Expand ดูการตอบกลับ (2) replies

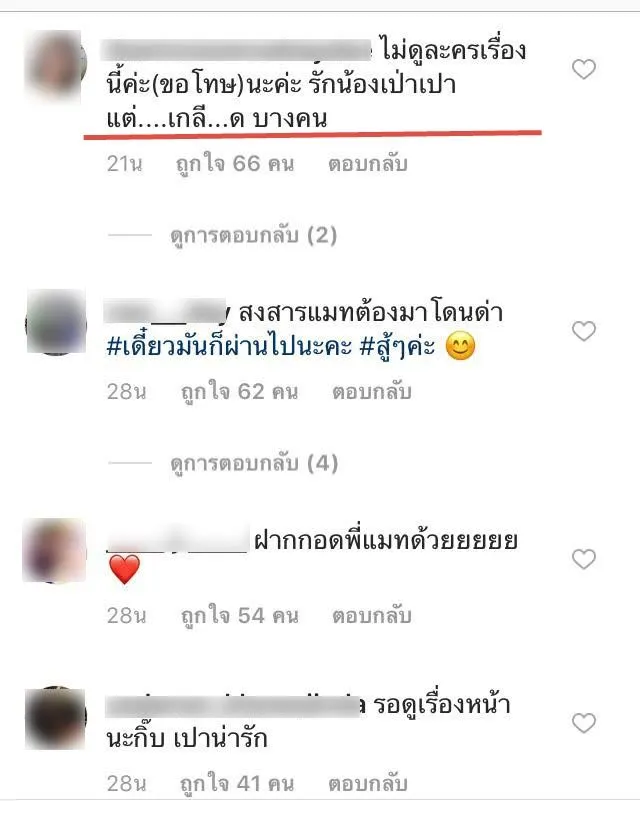[x=253, y=235]
